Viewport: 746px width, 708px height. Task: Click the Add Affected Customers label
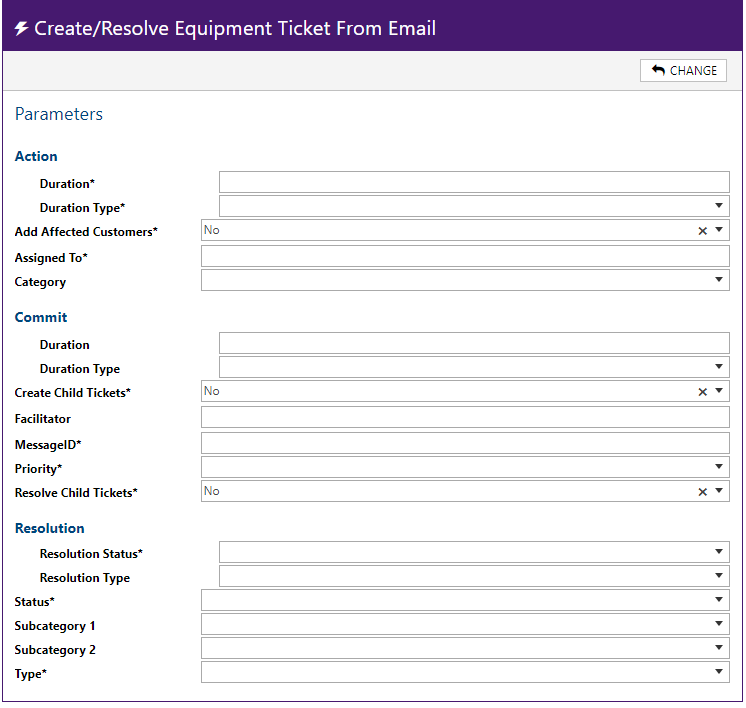click(x=86, y=232)
